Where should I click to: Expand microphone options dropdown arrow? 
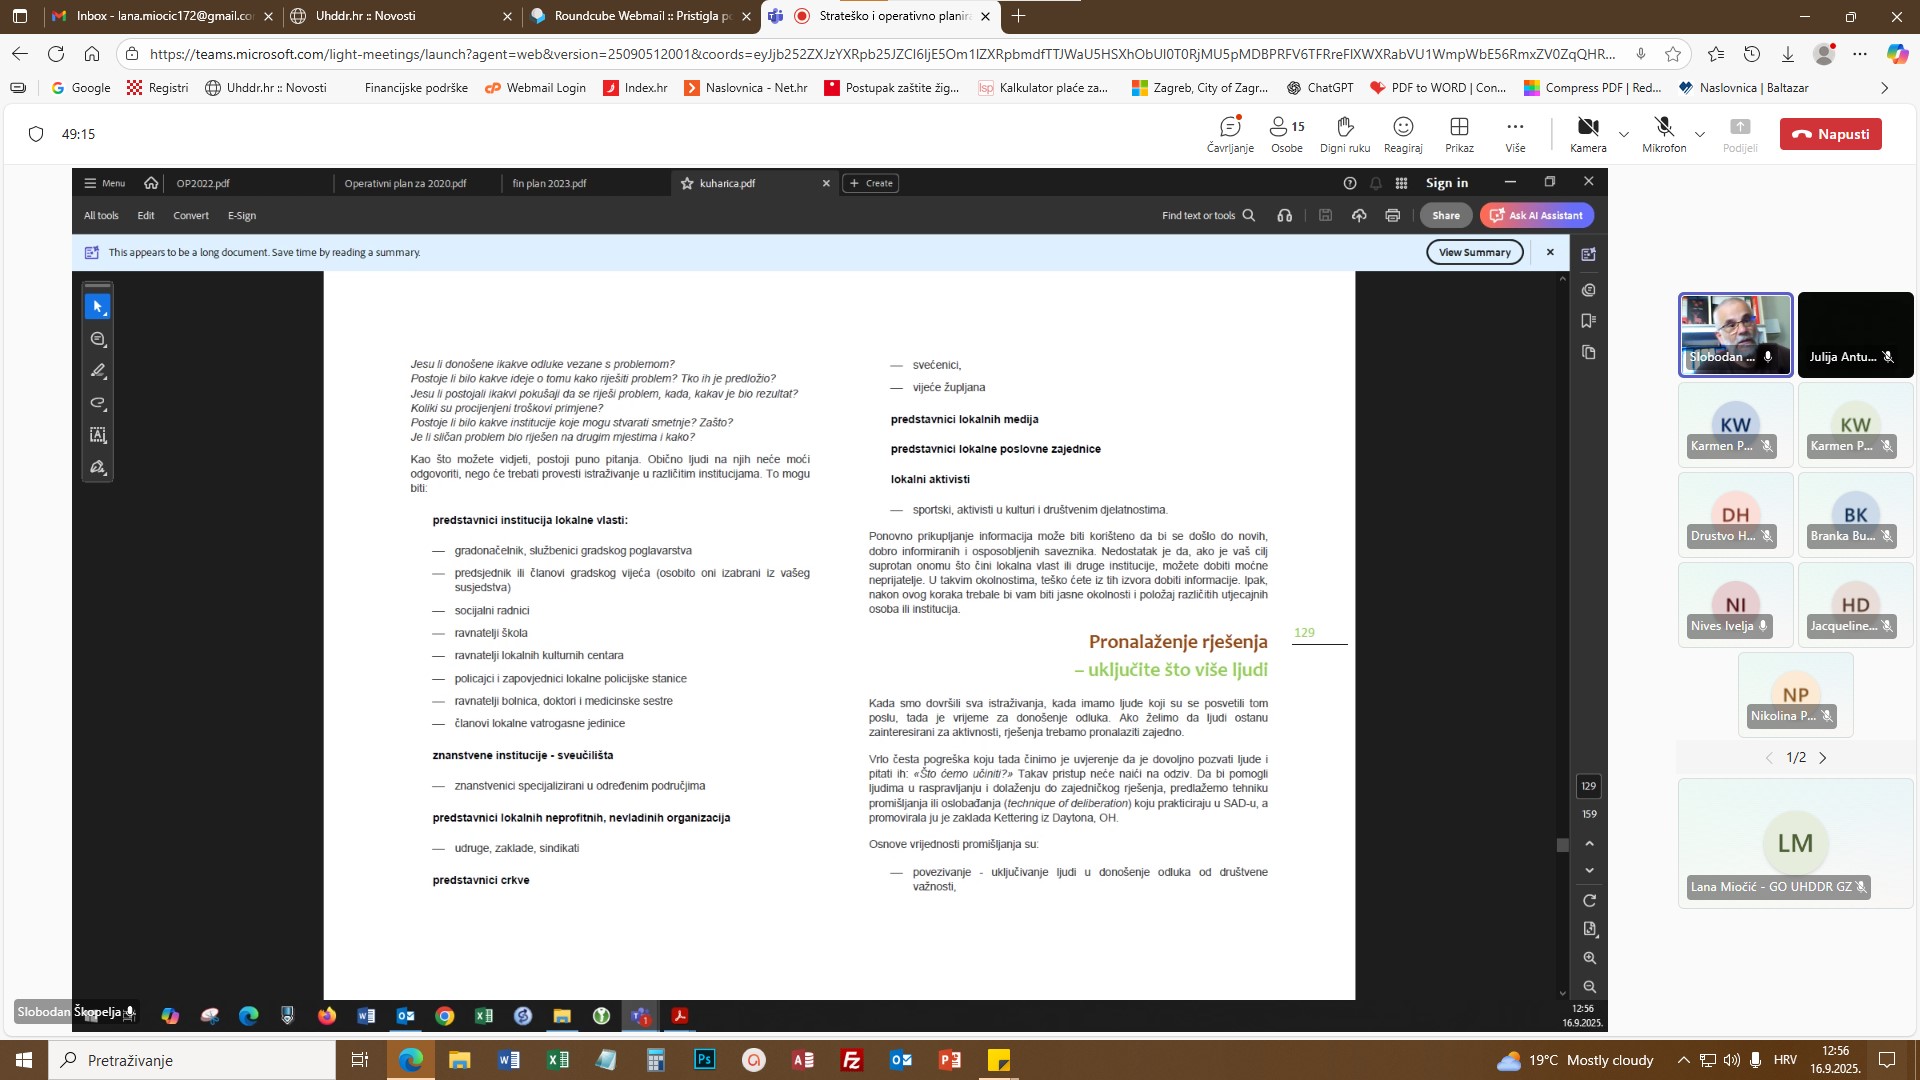[1700, 134]
